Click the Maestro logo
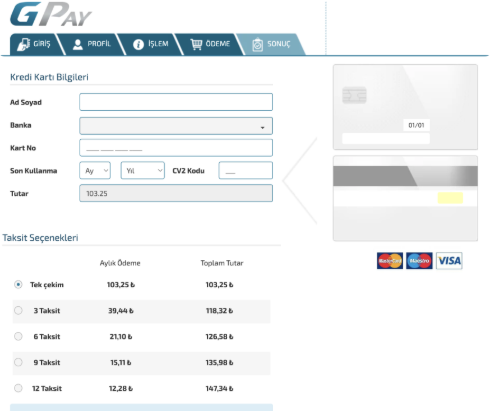 [x=419, y=261]
